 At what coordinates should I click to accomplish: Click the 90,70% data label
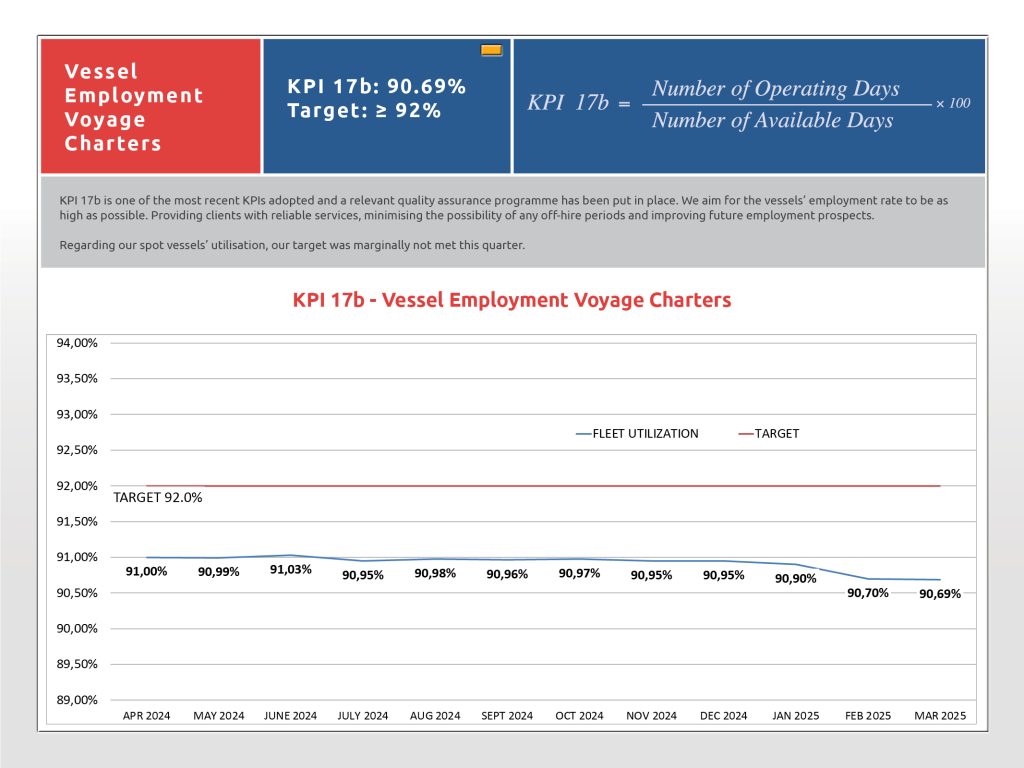868,593
